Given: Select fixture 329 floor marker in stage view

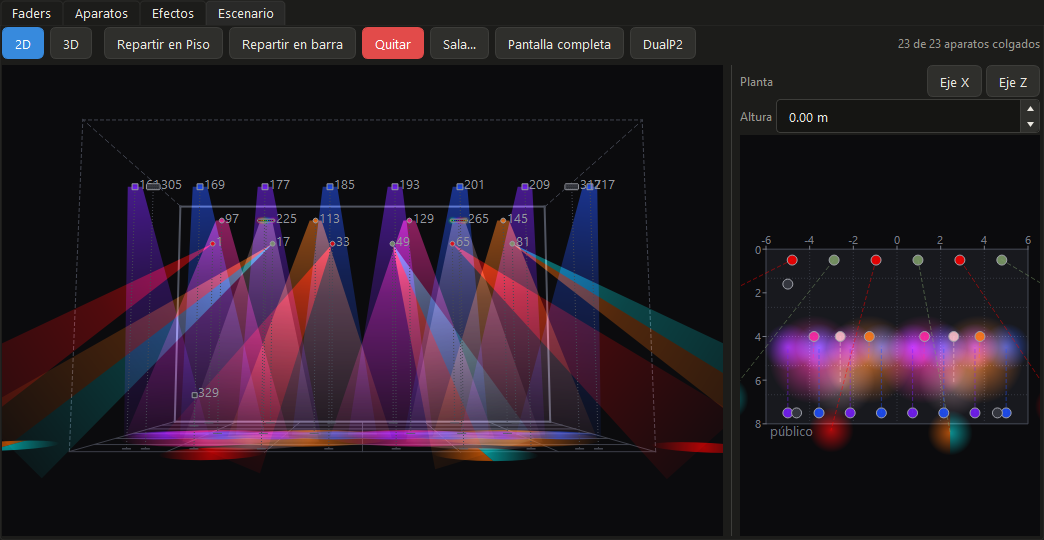Looking at the screenshot, I should pos(194,395).
